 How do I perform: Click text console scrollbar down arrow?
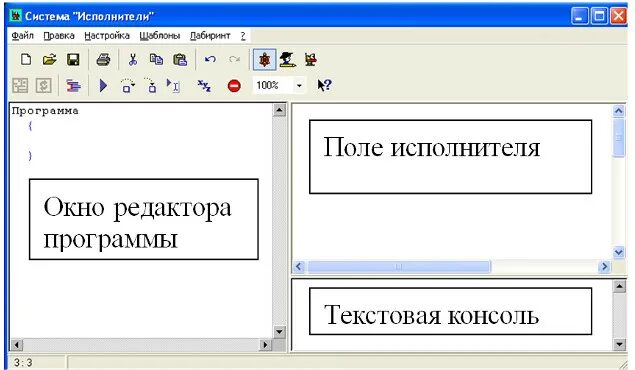(619, 344)
